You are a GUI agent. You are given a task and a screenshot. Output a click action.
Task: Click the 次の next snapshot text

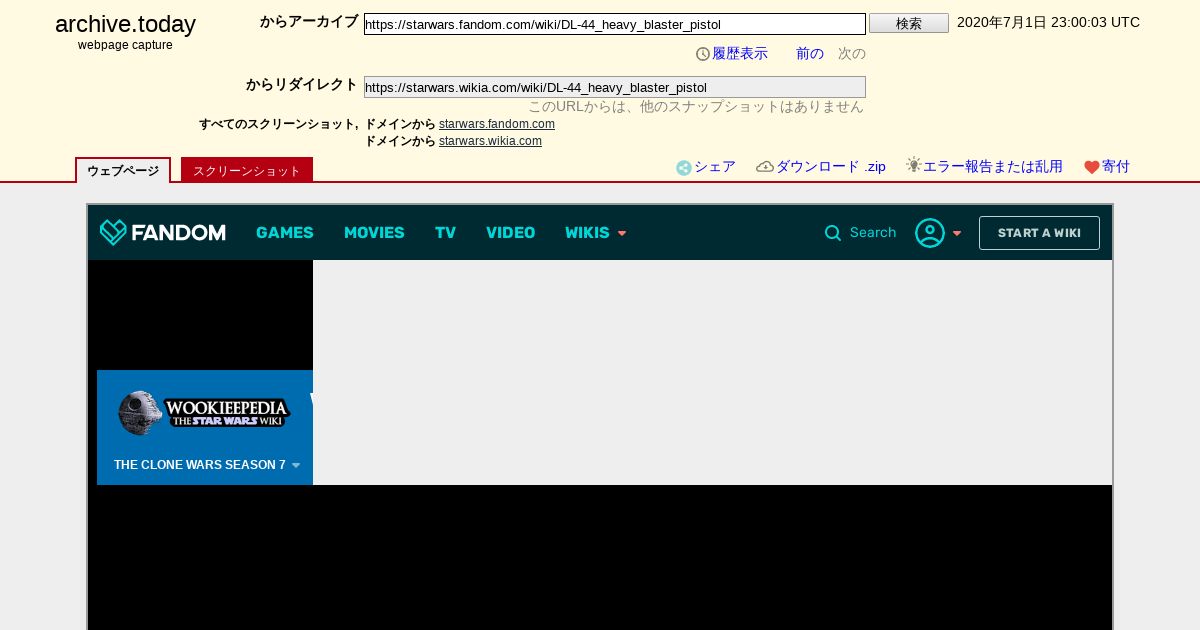coord(852,54)
